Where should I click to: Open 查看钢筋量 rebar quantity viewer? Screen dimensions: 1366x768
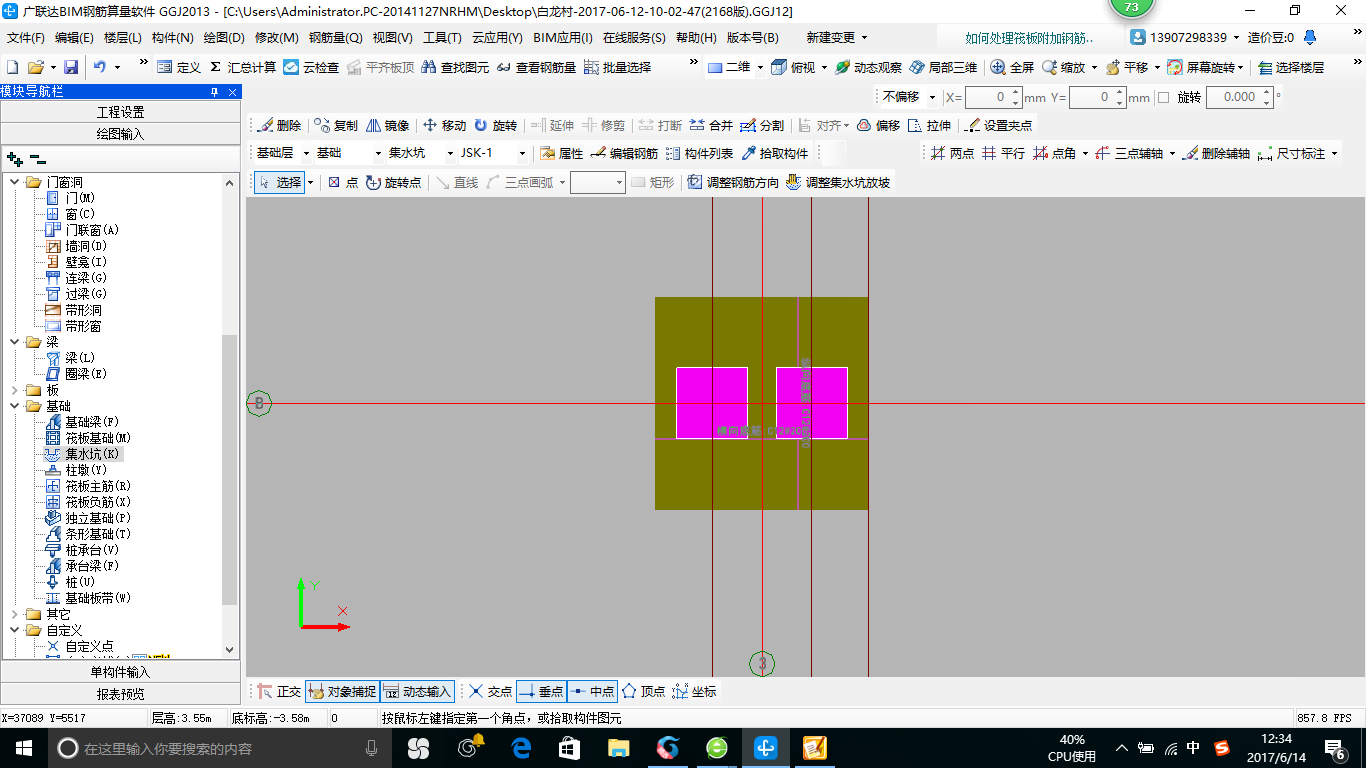(536, 67)
